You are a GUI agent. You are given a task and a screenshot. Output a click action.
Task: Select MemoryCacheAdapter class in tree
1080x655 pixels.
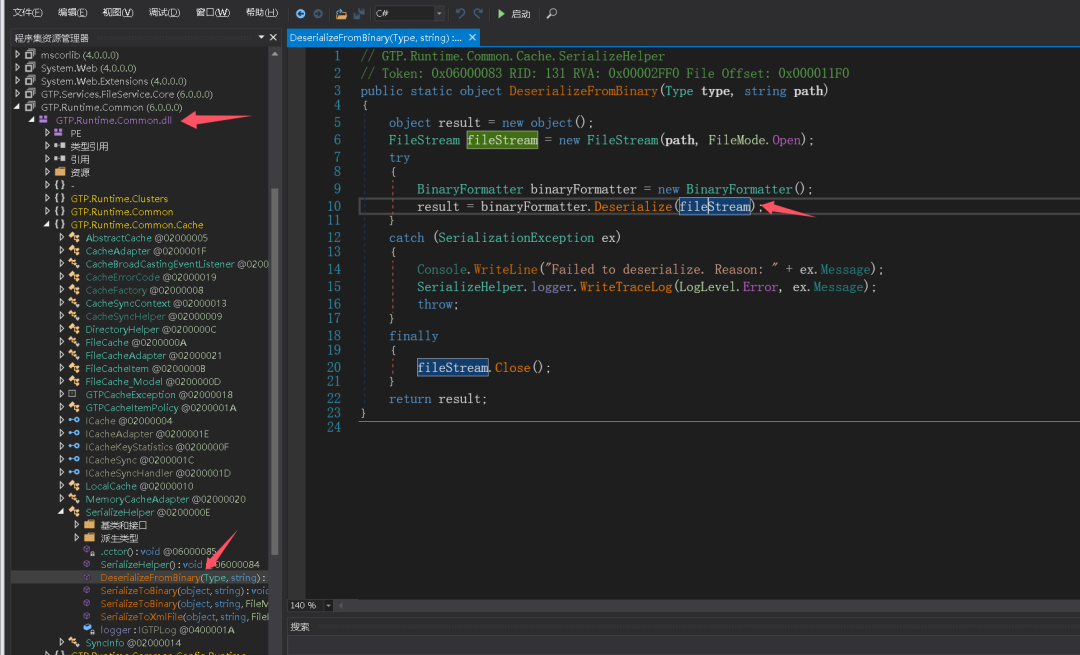tap(165, 499)
